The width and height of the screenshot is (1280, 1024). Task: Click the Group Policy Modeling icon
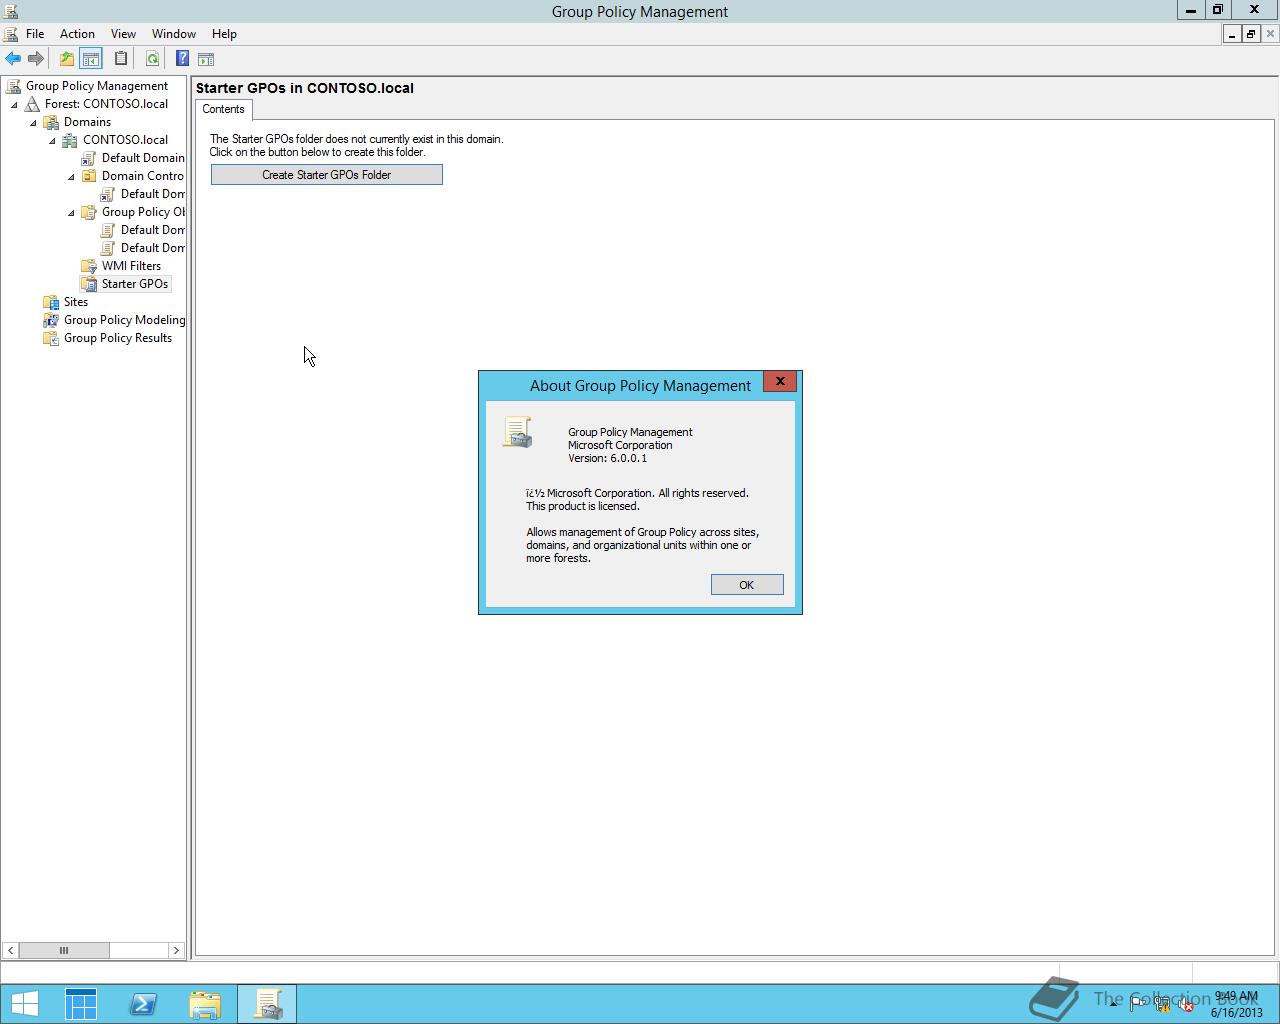52,320
